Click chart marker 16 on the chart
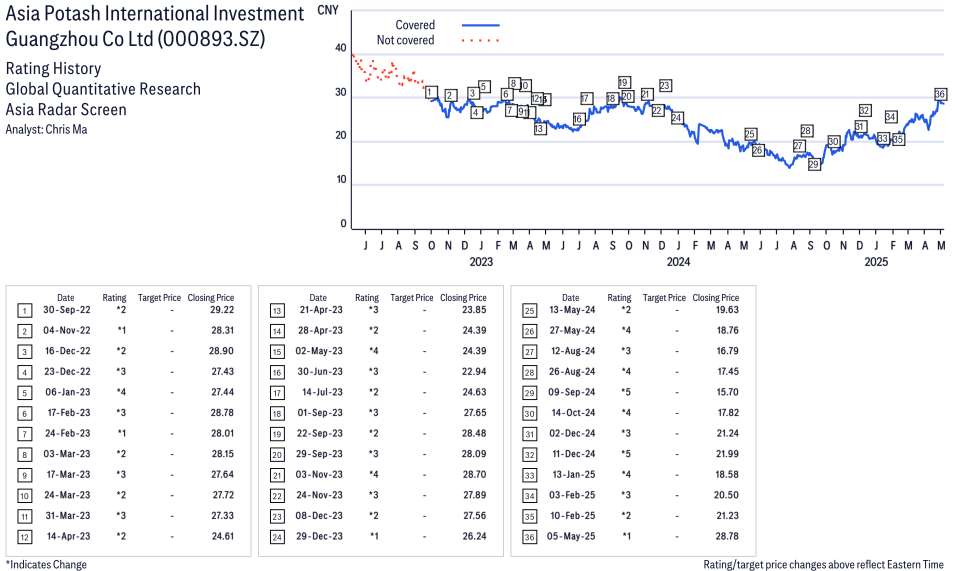The width and height of the screenshot is (955, 571). click(578, 119)
